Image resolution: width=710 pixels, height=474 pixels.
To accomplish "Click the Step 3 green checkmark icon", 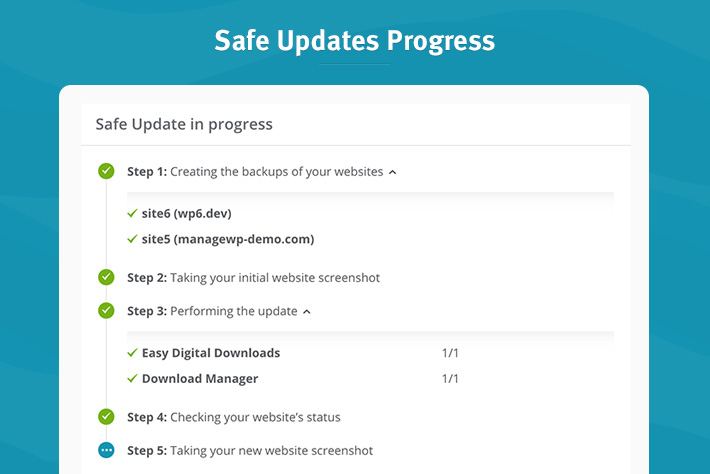I will 107,311.
